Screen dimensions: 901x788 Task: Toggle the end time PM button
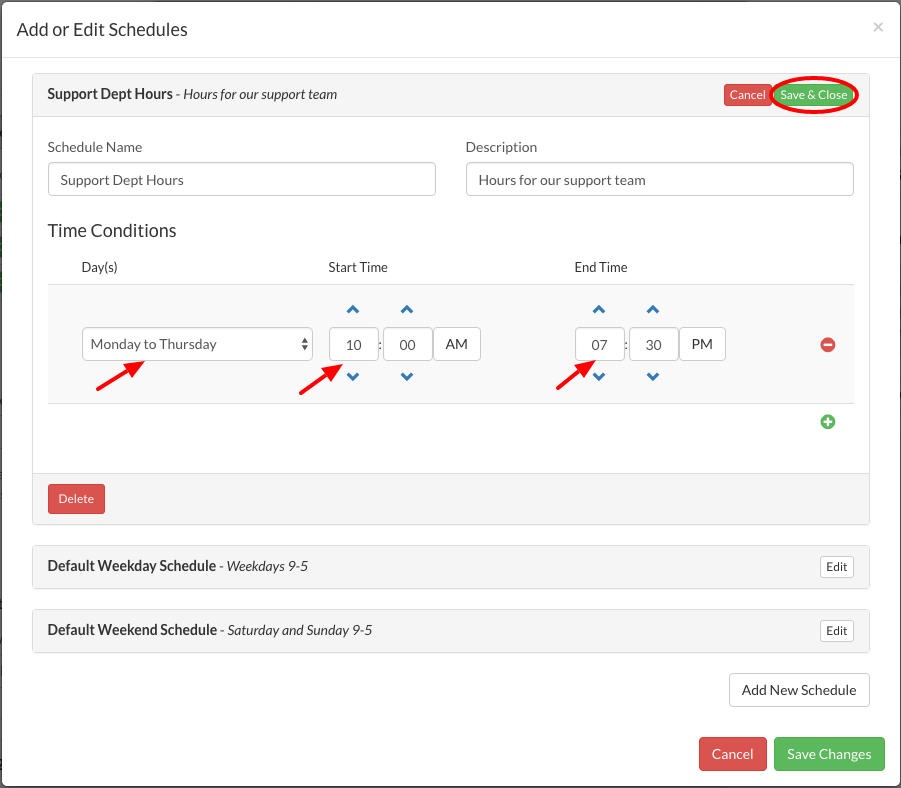702,344
